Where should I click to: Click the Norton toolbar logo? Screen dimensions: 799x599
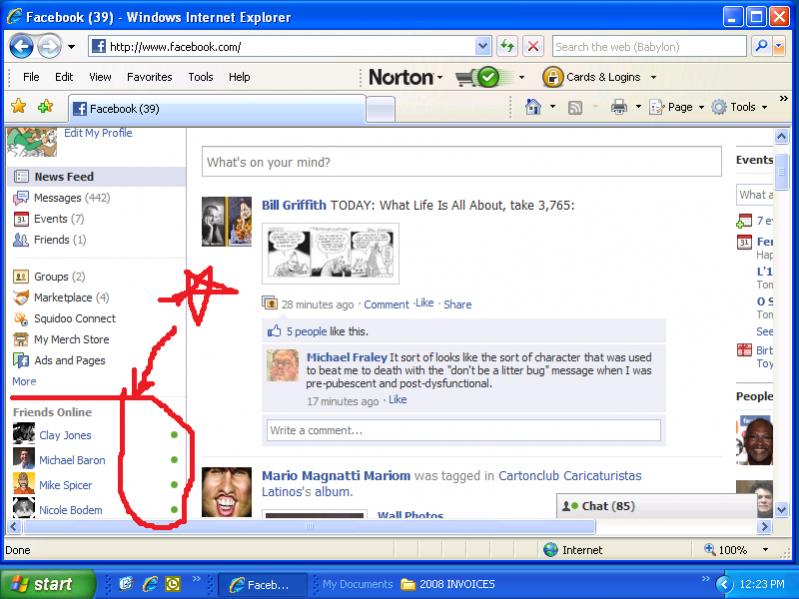[x=401, y=77]
